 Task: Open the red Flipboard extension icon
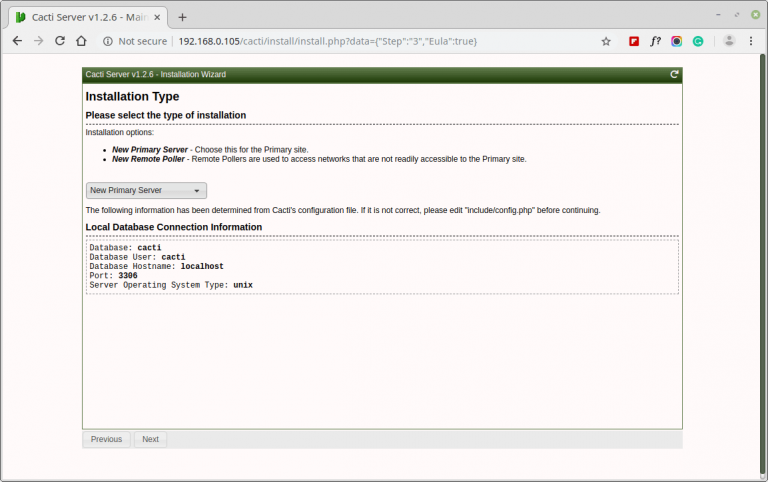634,41
